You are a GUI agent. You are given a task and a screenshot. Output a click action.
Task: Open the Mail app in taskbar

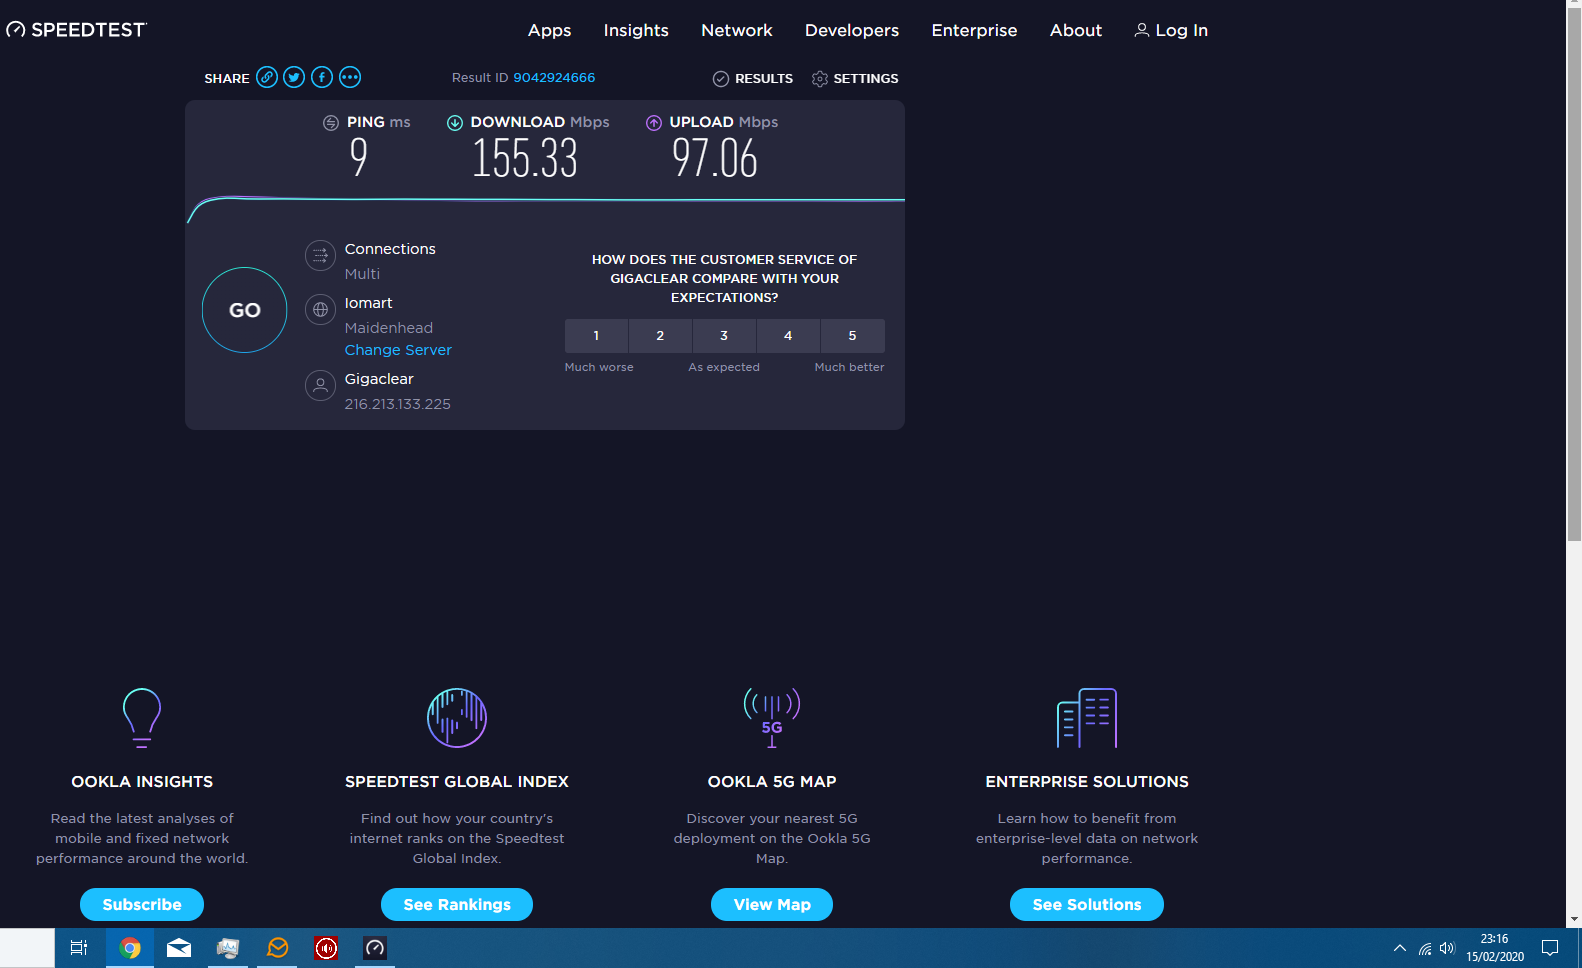[x=179, y=948]
